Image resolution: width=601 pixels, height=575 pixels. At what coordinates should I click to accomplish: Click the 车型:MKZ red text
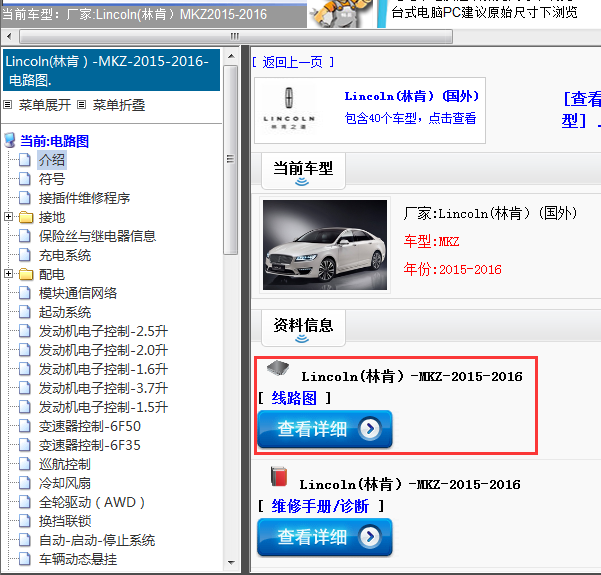[431, 242]
